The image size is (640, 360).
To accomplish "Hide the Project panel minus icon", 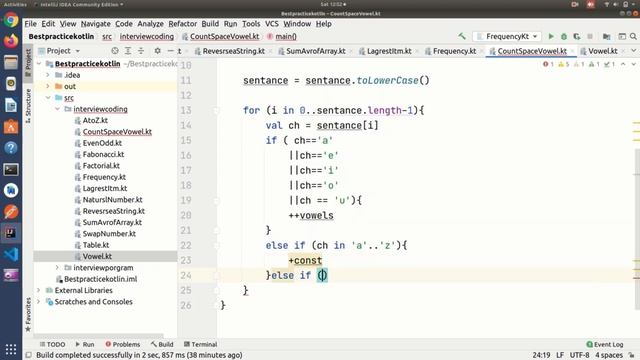I will coord(171,51).
